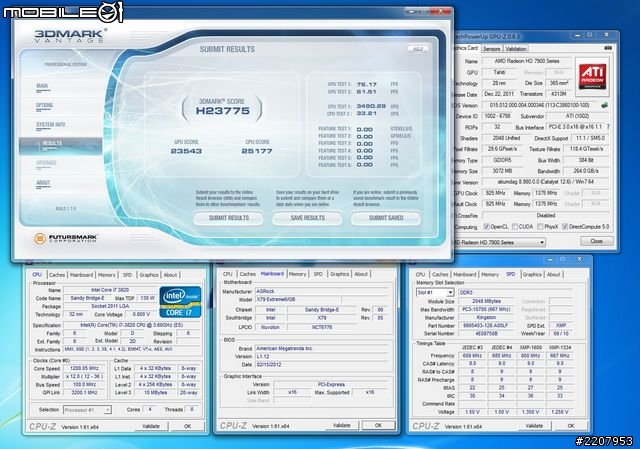
Task: Click Validate in CPU-Z Mainboard window
Action: 342,425
